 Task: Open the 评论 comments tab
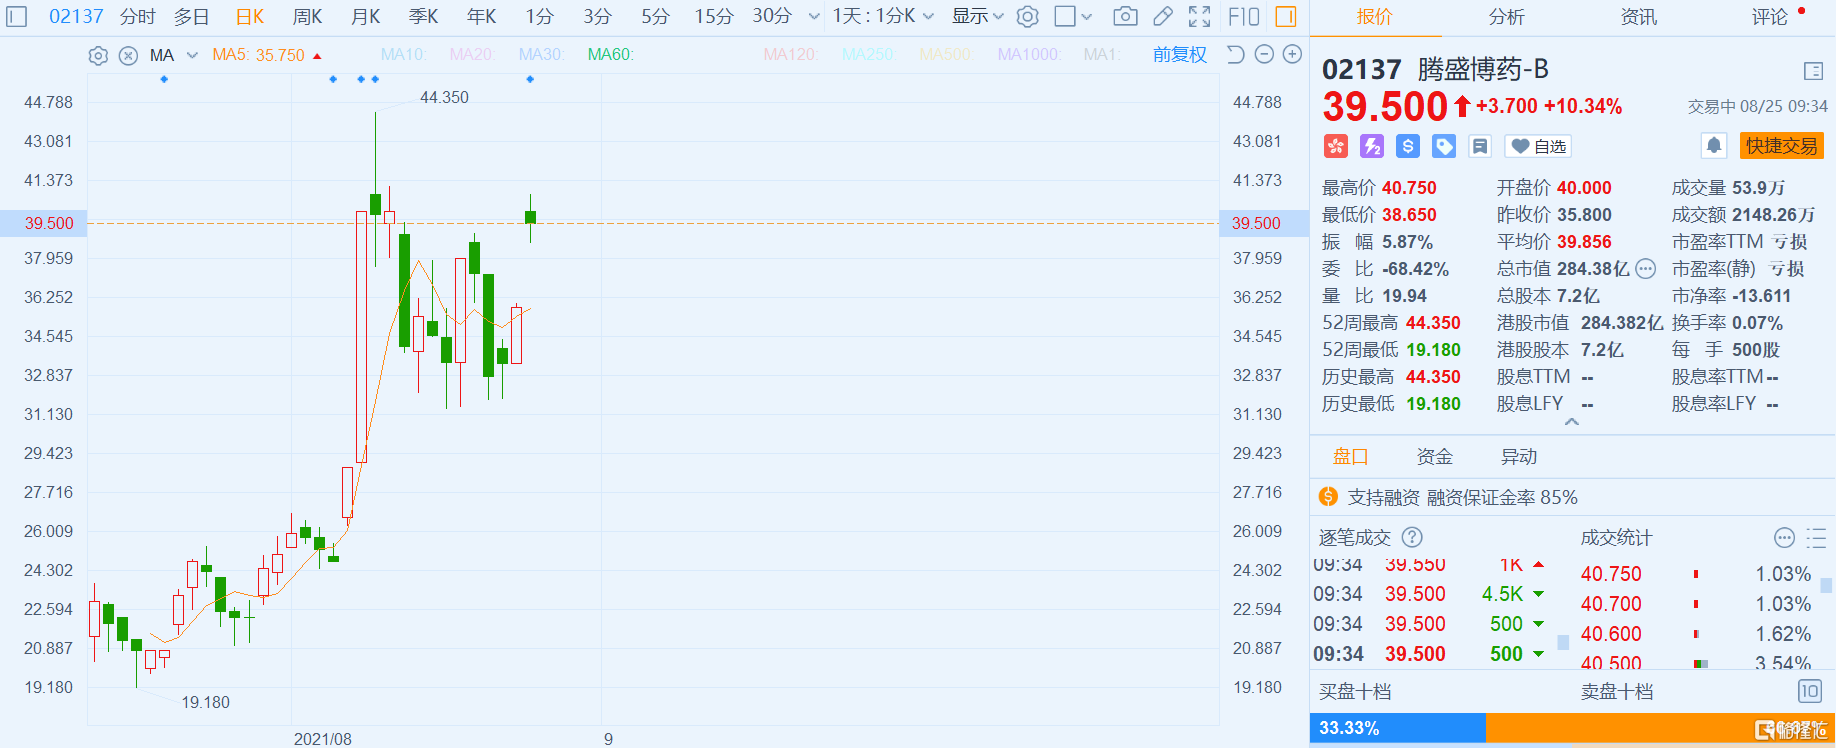[1770, 17]
